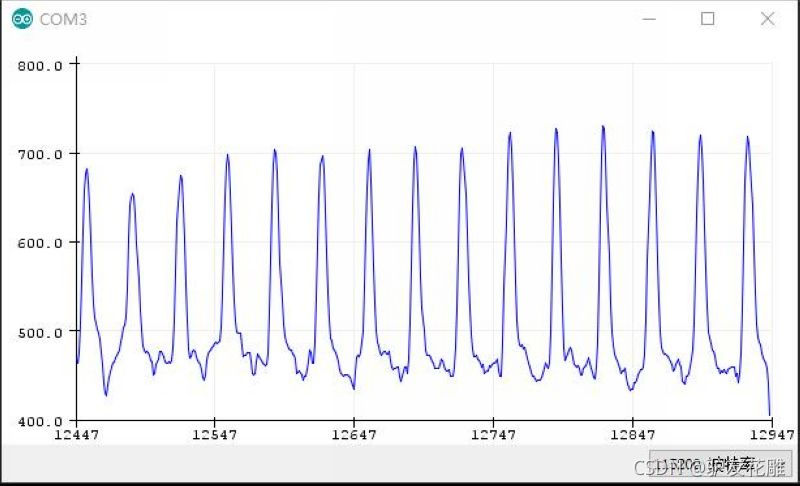Click the 800.0 y-axis label
This screenshot has width=800, height=486.
coord(40,66)
